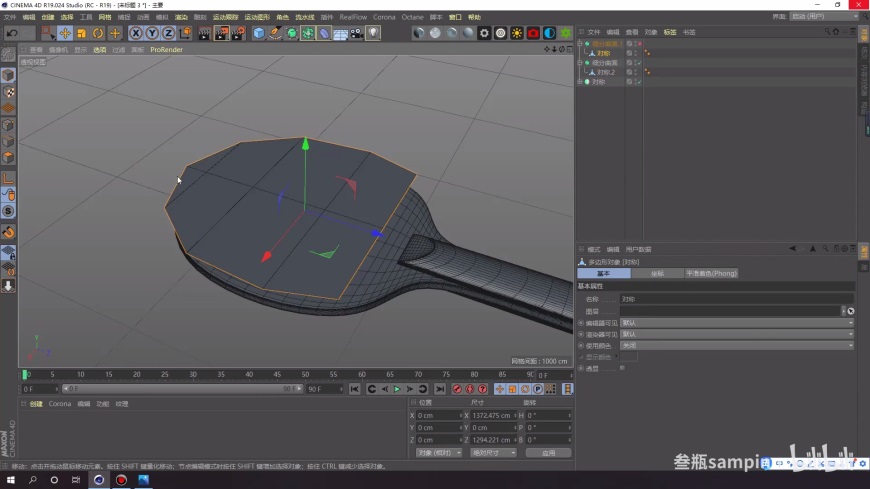The height and width of the screenshot is (489, 870).
Task: Open the Windows Start menu
Action: click(x=11, y=480)
